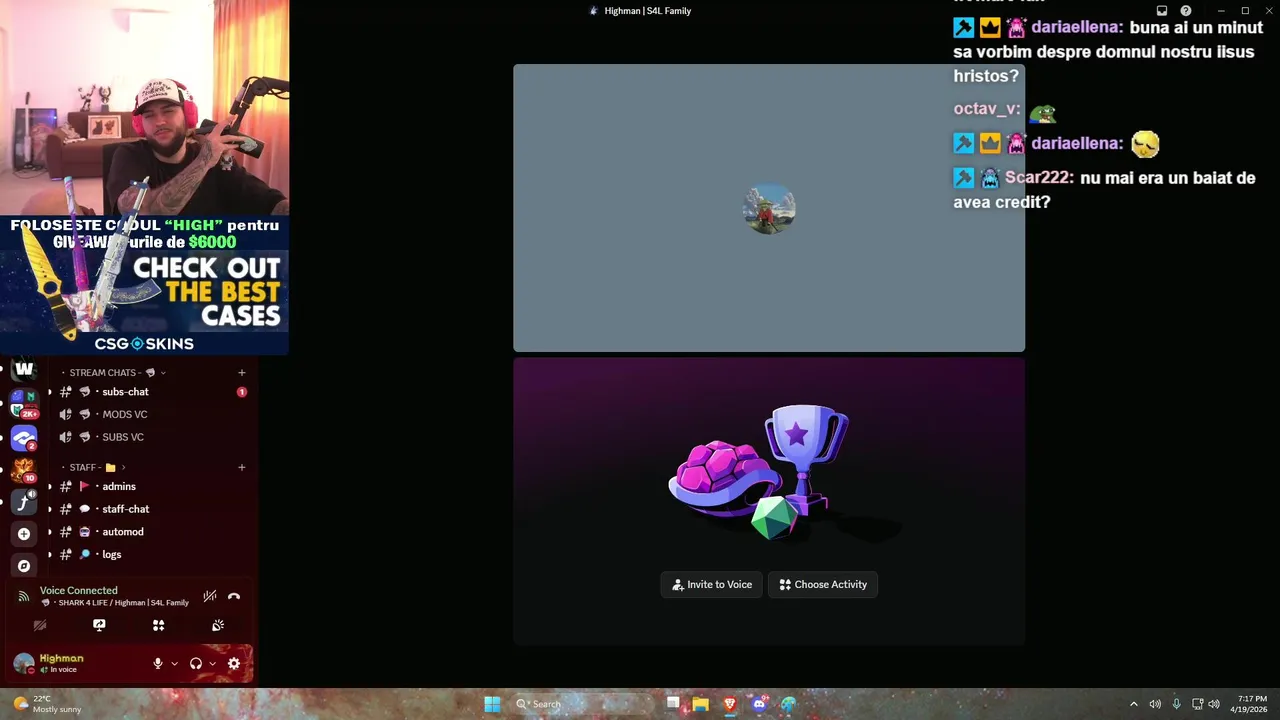Click the activity trophy illustration tile
This screenshot has width=1280, height=720.
(769, 501)
